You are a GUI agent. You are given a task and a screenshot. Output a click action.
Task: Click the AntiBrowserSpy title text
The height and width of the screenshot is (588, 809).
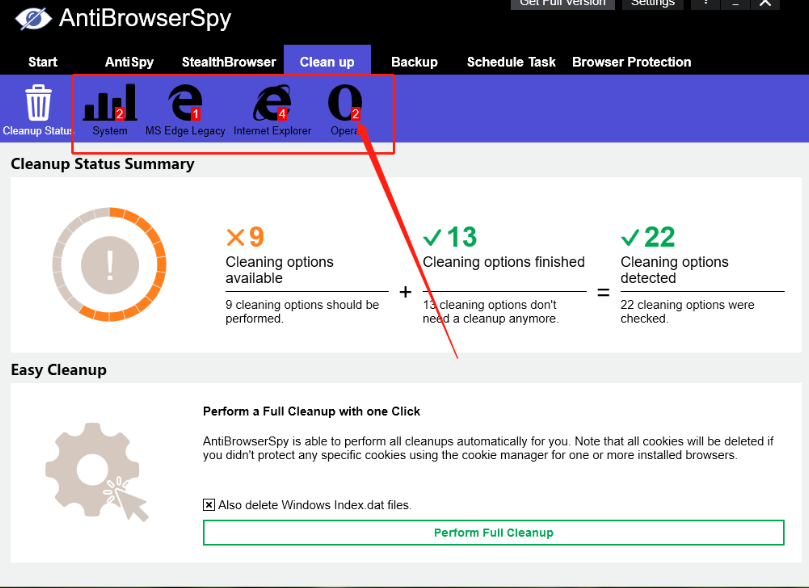pos(145,19)
